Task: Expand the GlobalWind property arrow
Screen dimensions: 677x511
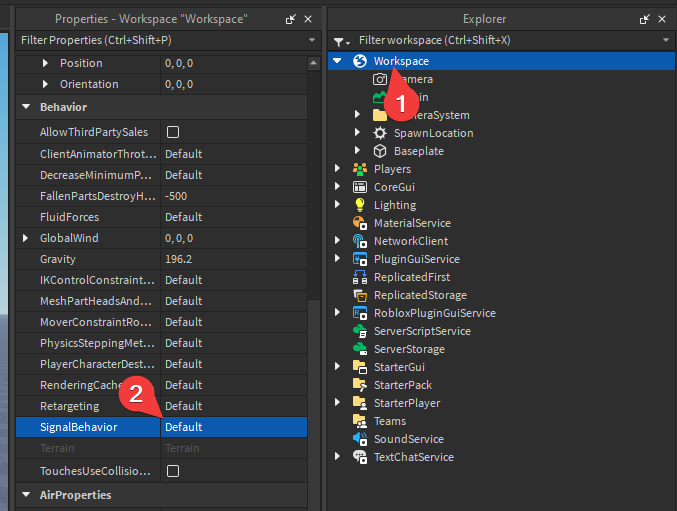Action: click(26, 238)
